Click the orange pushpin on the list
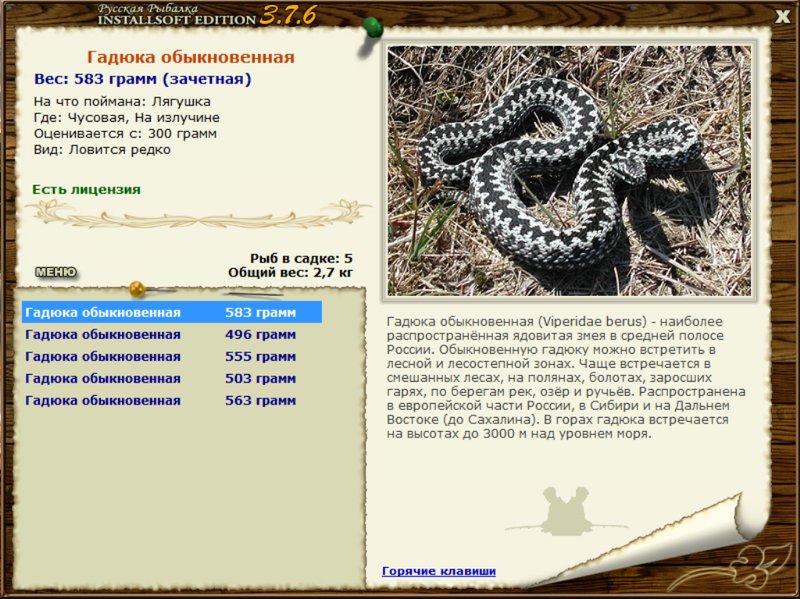Image resolution: width=800 pixels, height=599 pixels. point(137,289)
